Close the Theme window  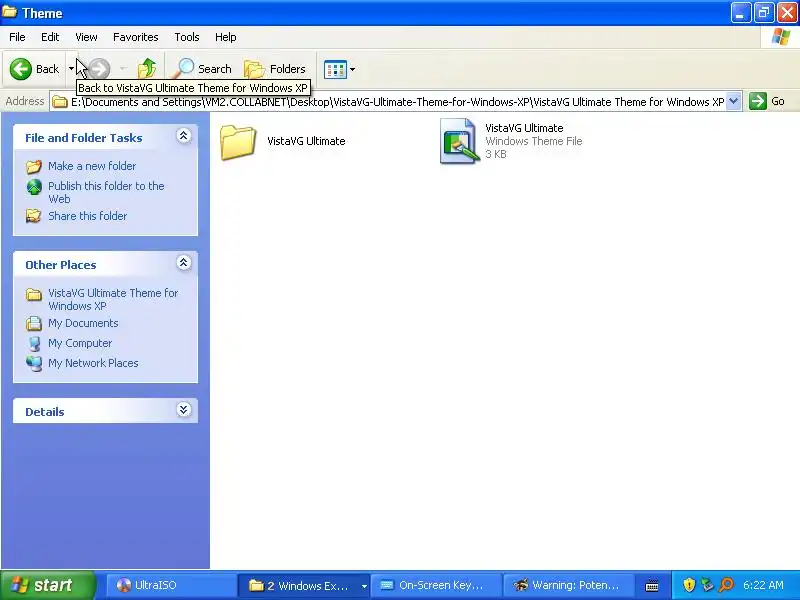787,13
